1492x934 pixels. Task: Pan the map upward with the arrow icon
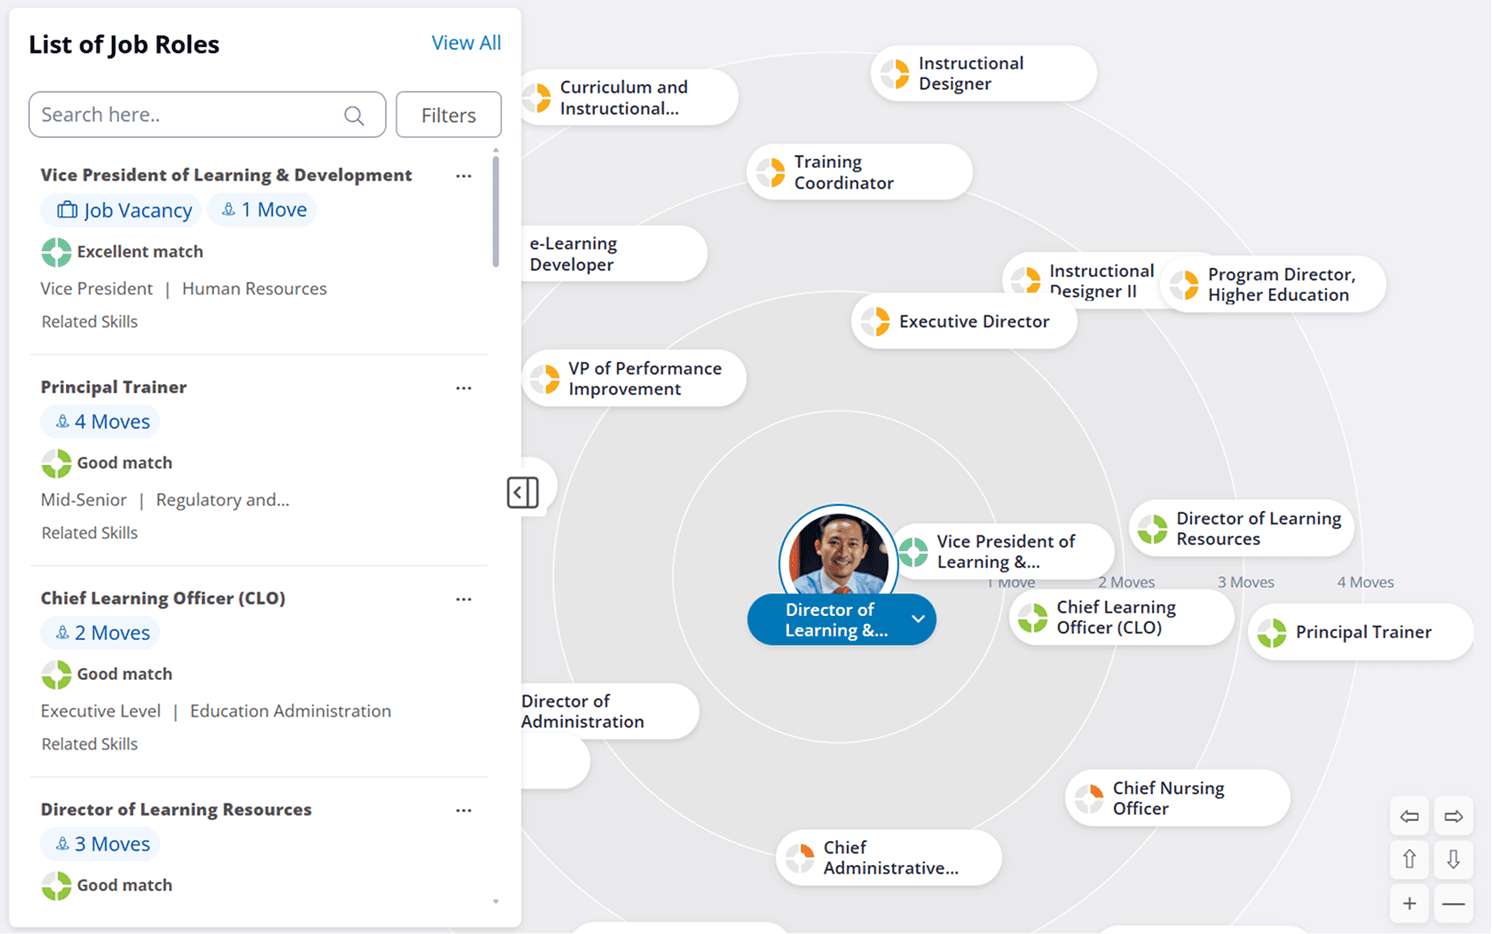pyautogui.click(x=1409, y=859)
